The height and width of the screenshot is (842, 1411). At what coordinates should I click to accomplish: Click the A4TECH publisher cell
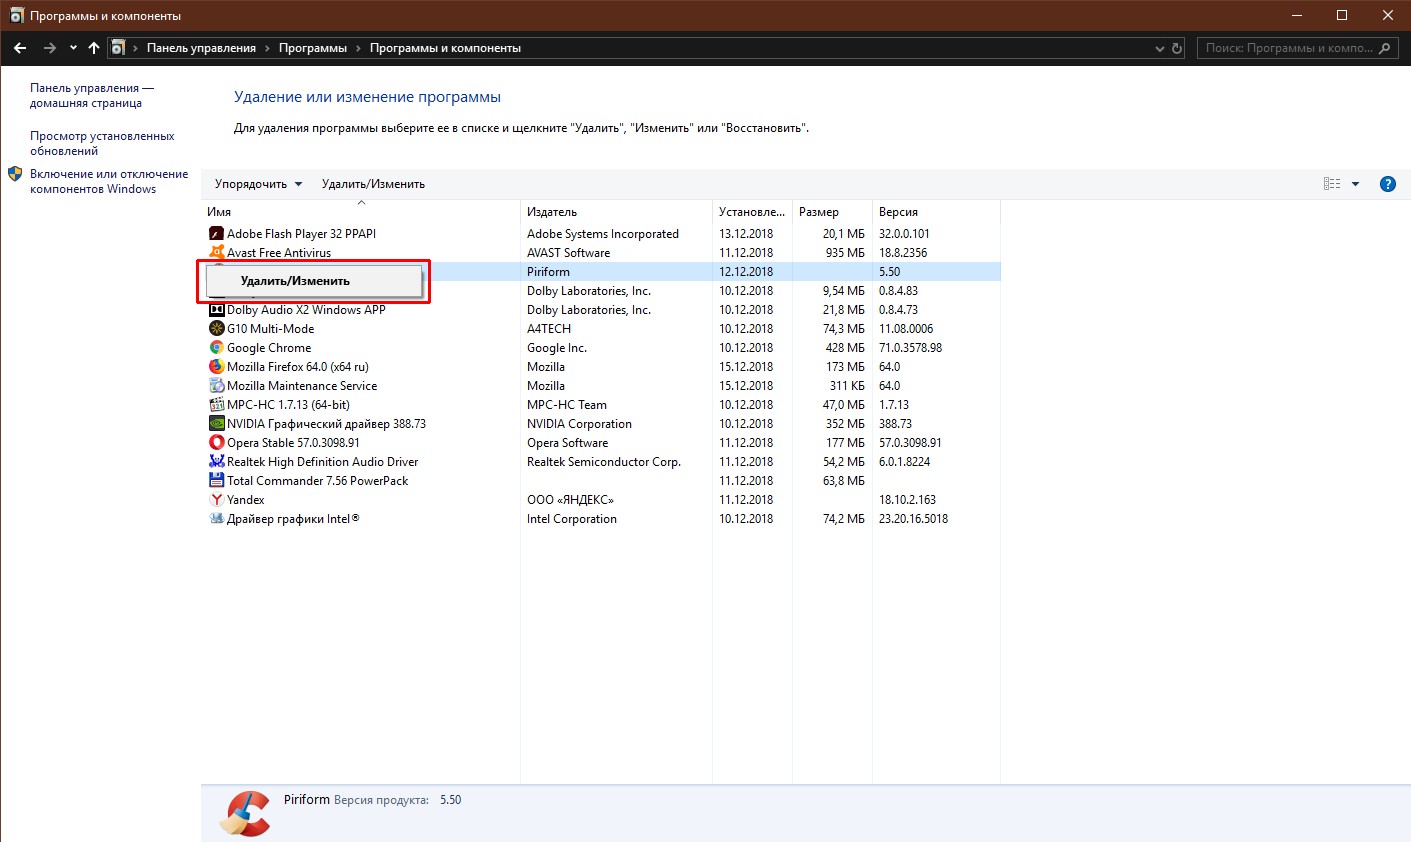click(549, 329)
